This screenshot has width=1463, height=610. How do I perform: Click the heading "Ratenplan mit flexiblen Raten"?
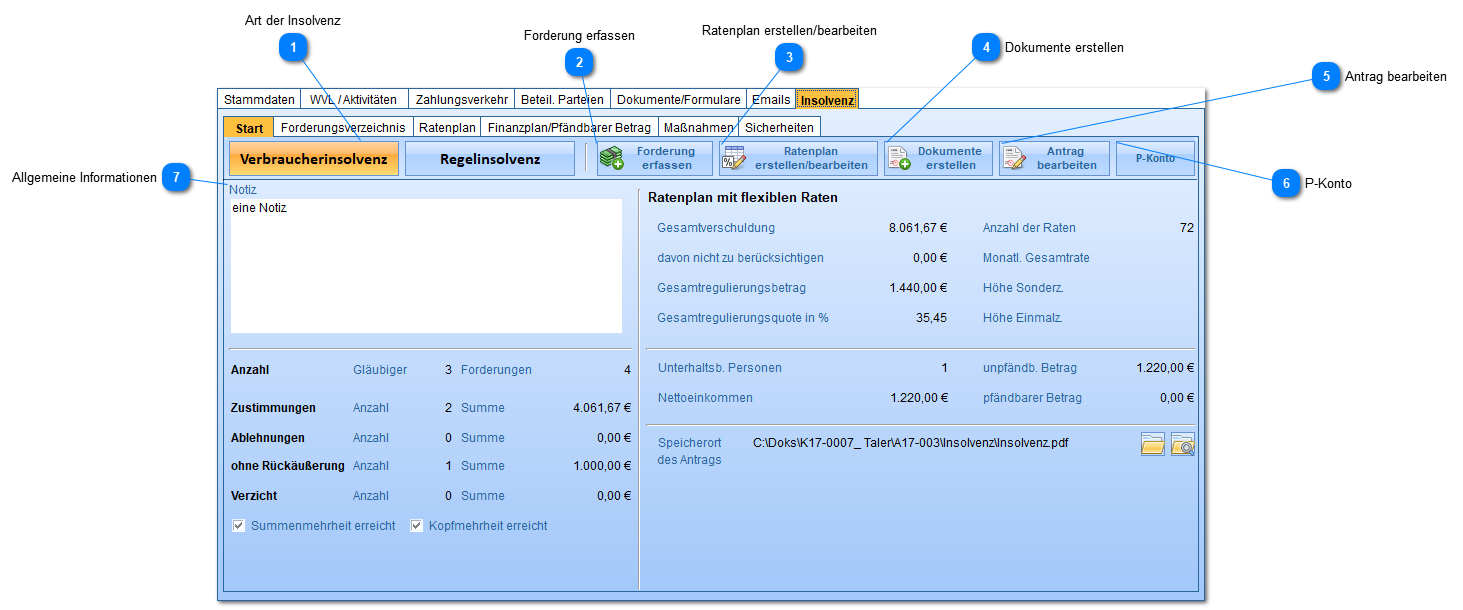(x=743, y=198)
